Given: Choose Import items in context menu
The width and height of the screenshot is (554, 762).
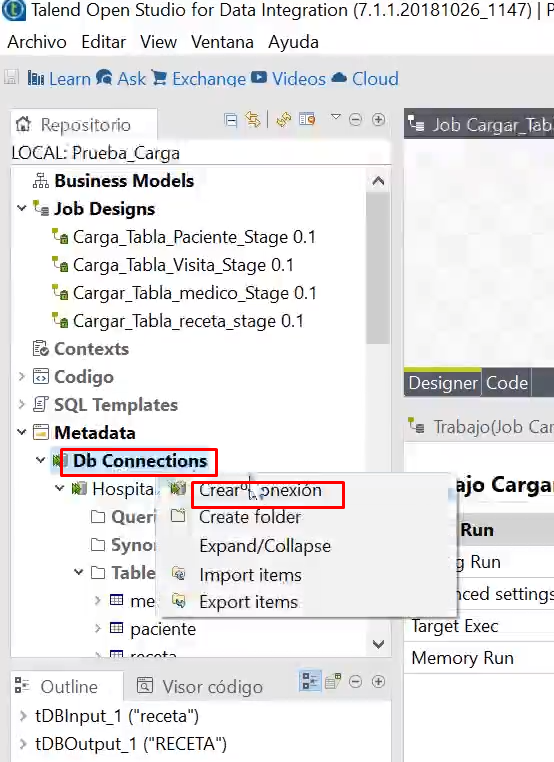Looking at the screenshot, I should [250, 575].
